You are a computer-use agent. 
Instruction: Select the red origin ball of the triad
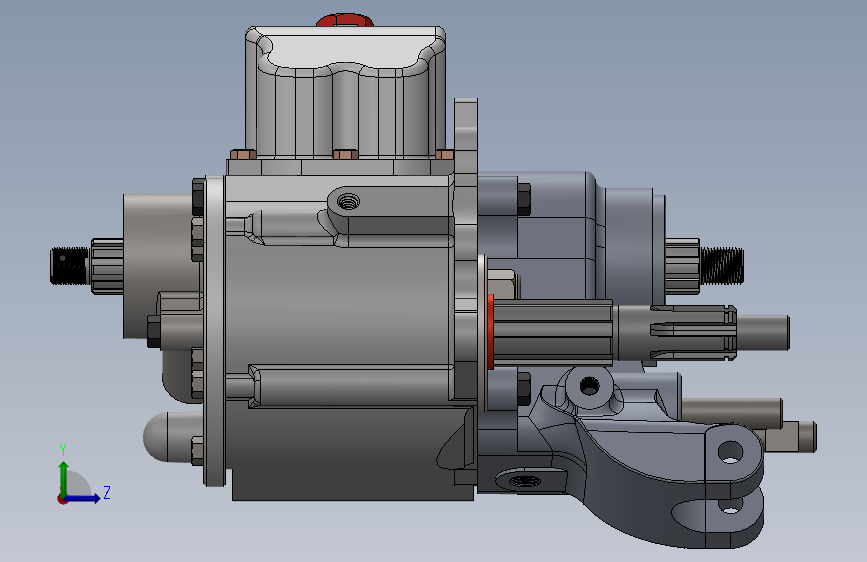(x=62, y=499)
